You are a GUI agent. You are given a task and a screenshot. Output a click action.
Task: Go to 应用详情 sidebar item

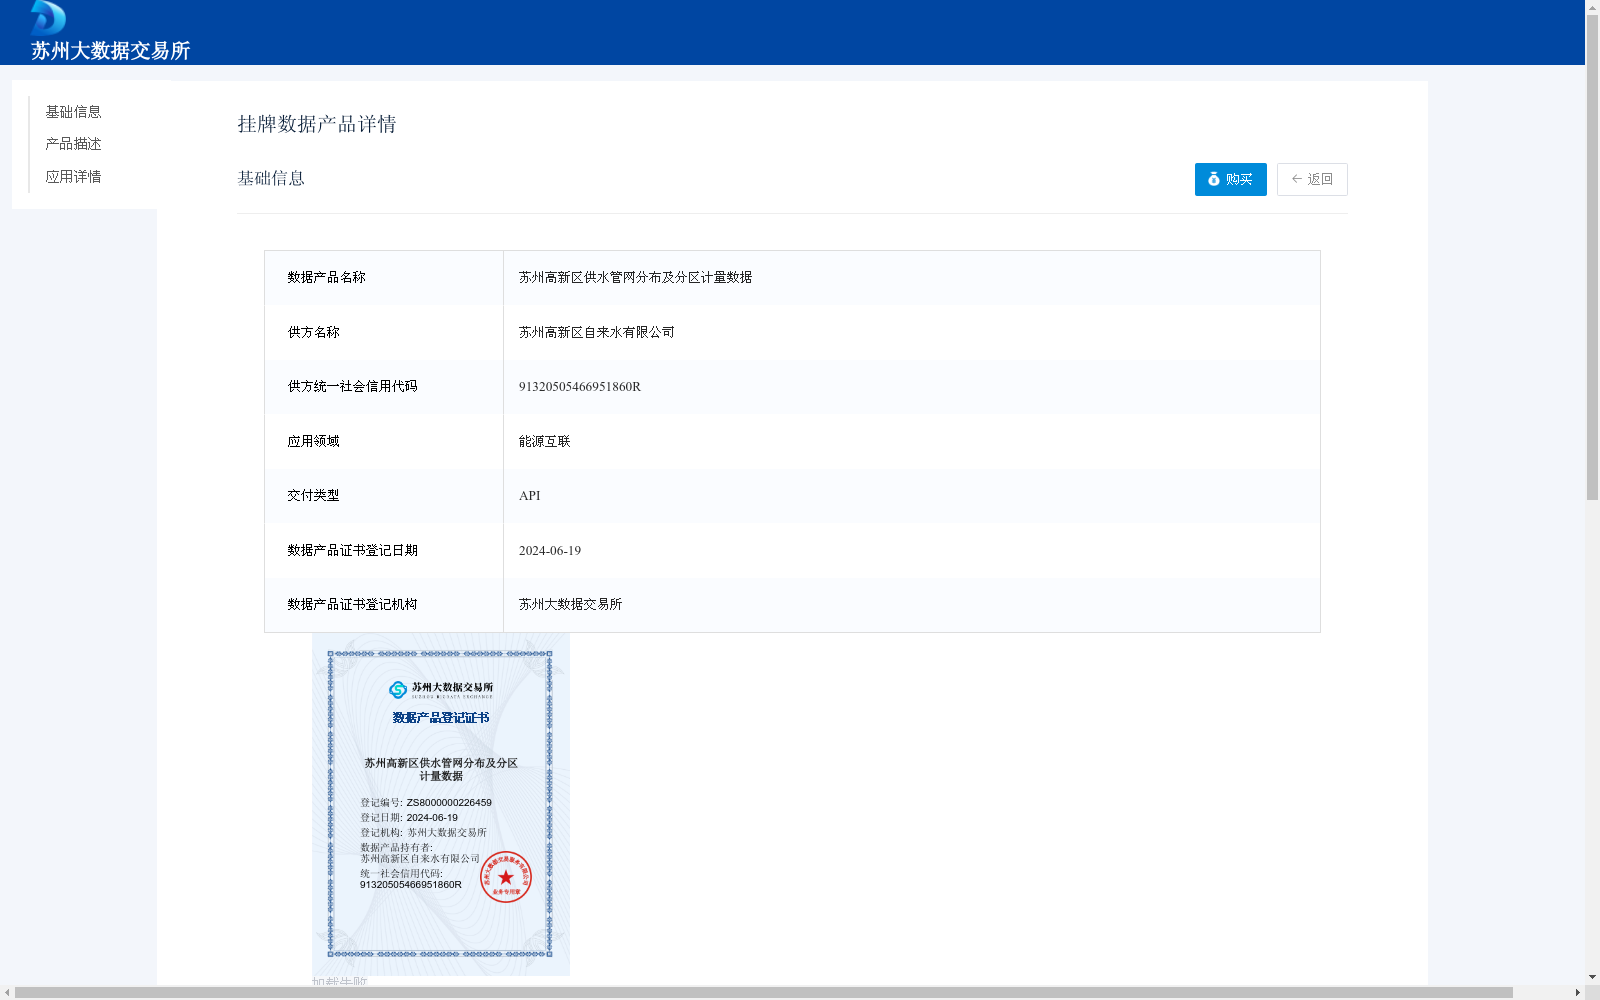tap(73, 177)
